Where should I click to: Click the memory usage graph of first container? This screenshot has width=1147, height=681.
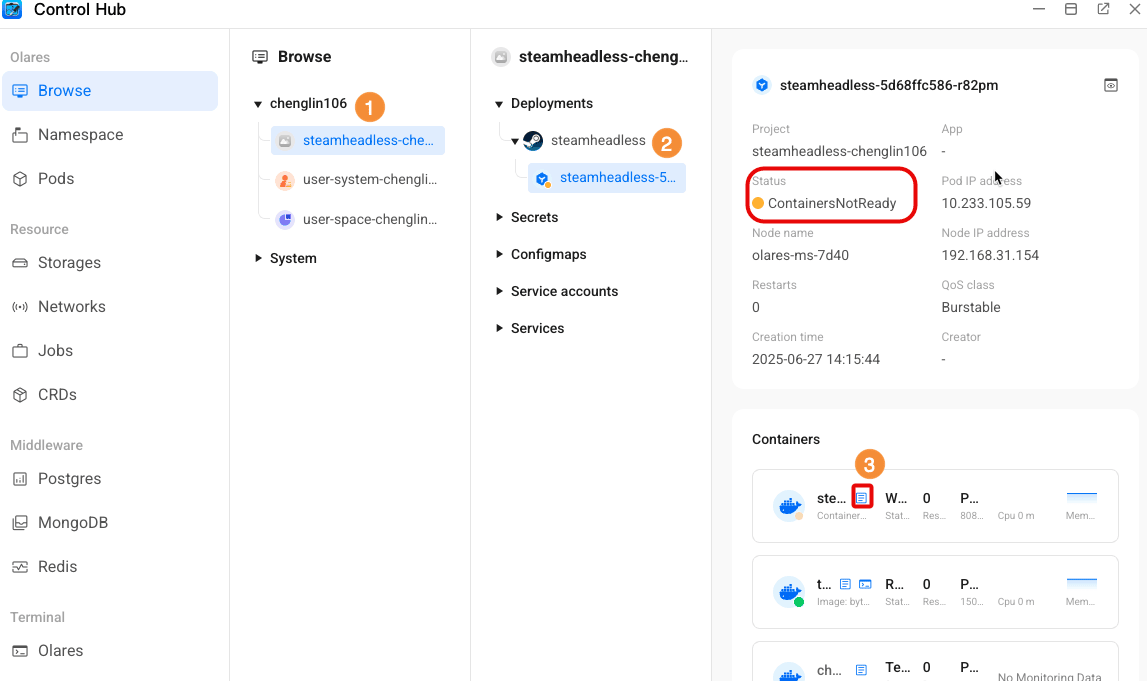[x=1081, y=497]
